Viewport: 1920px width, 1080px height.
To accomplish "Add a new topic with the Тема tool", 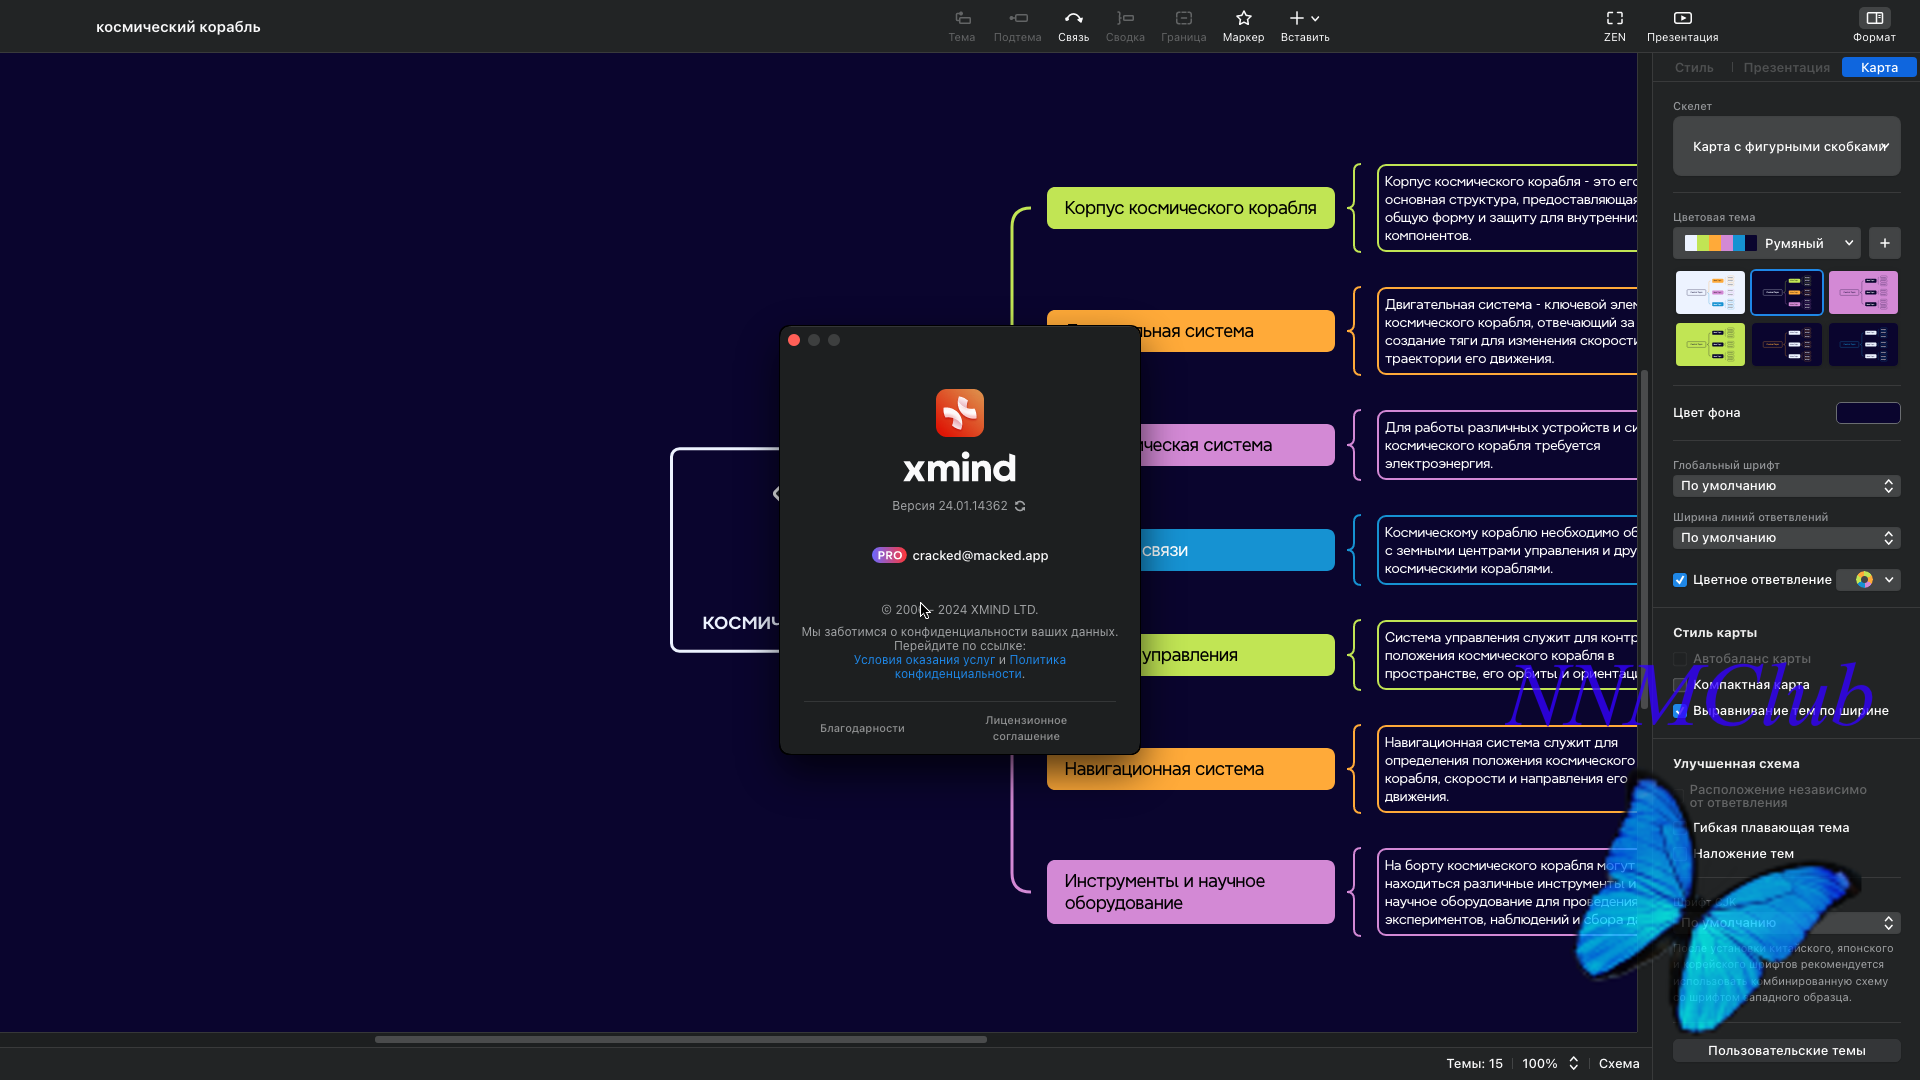I will coord(961,26).
